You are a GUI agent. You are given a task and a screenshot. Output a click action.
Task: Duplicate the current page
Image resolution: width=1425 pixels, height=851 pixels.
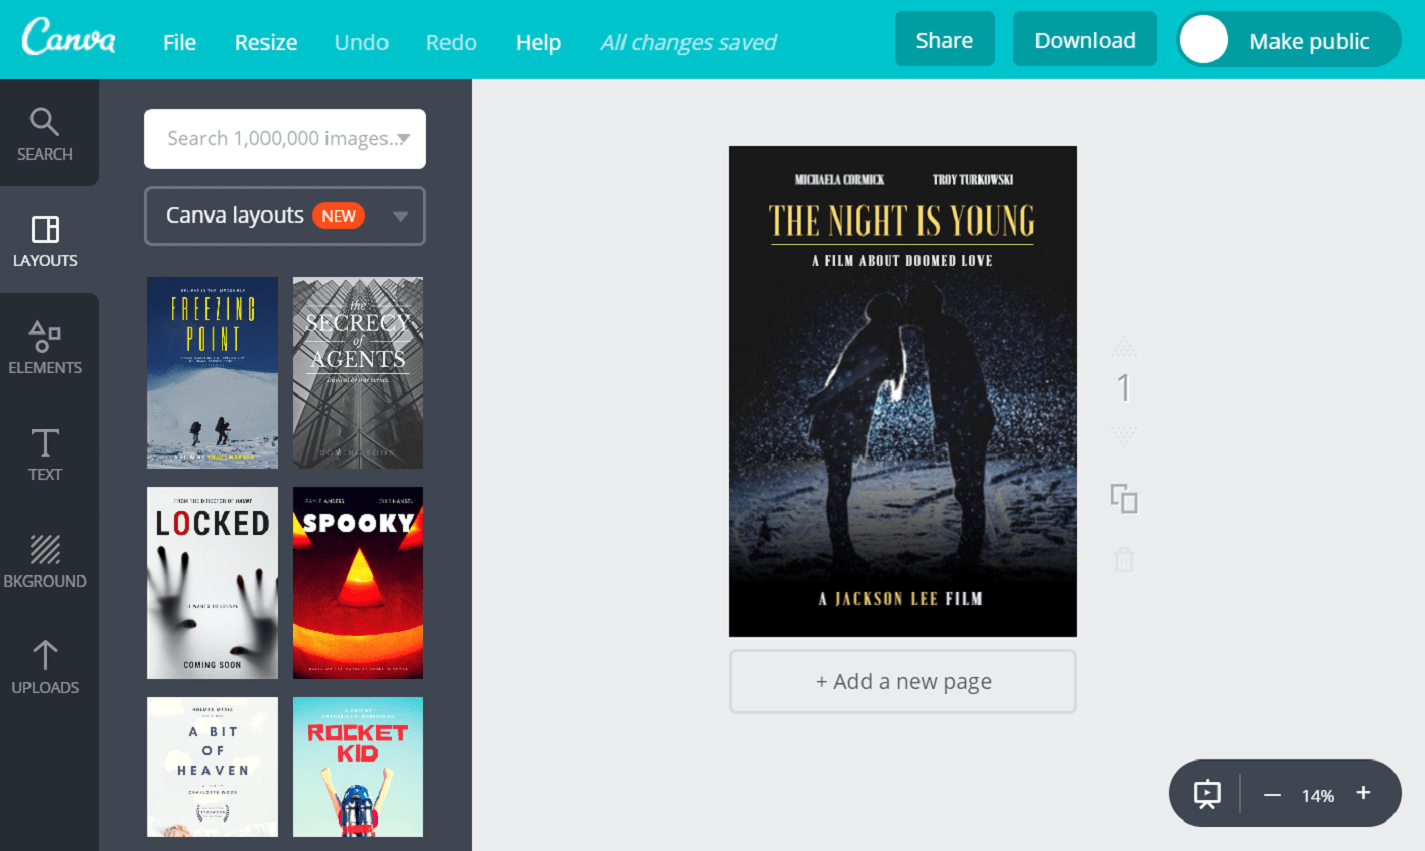(x=1124, y=497)
